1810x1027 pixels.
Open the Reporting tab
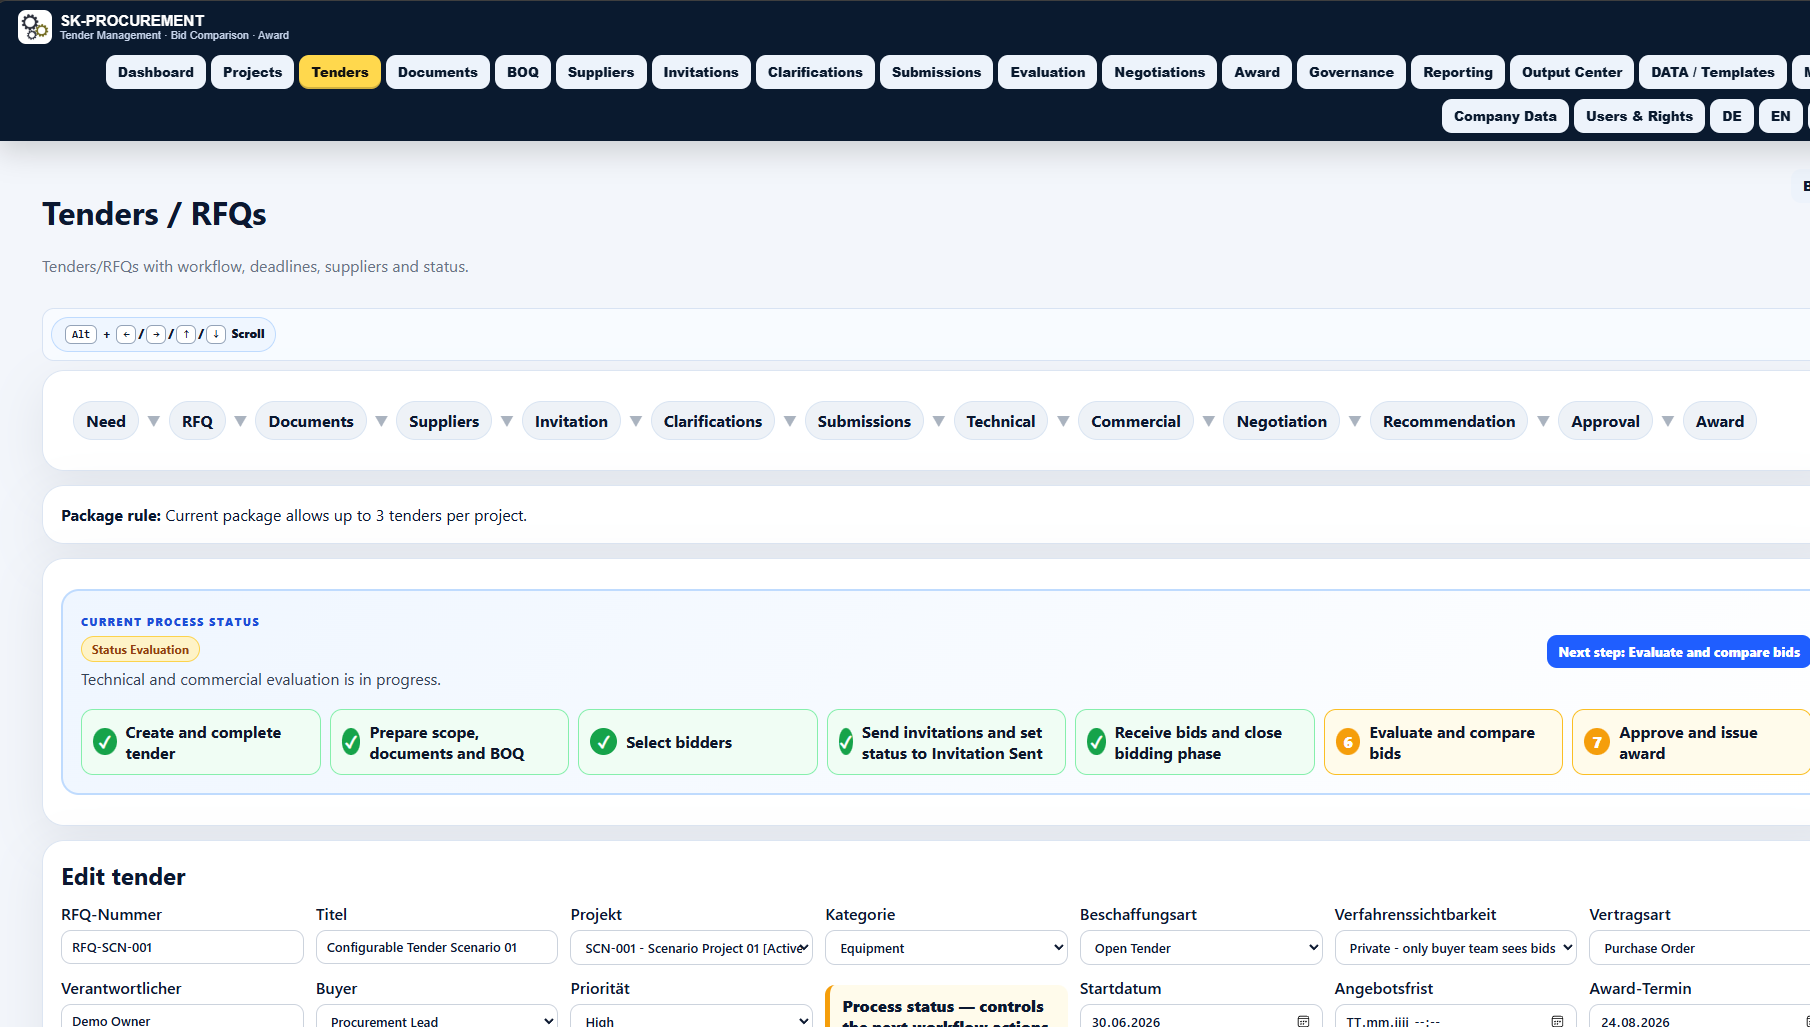click(x=1458, y=72)
